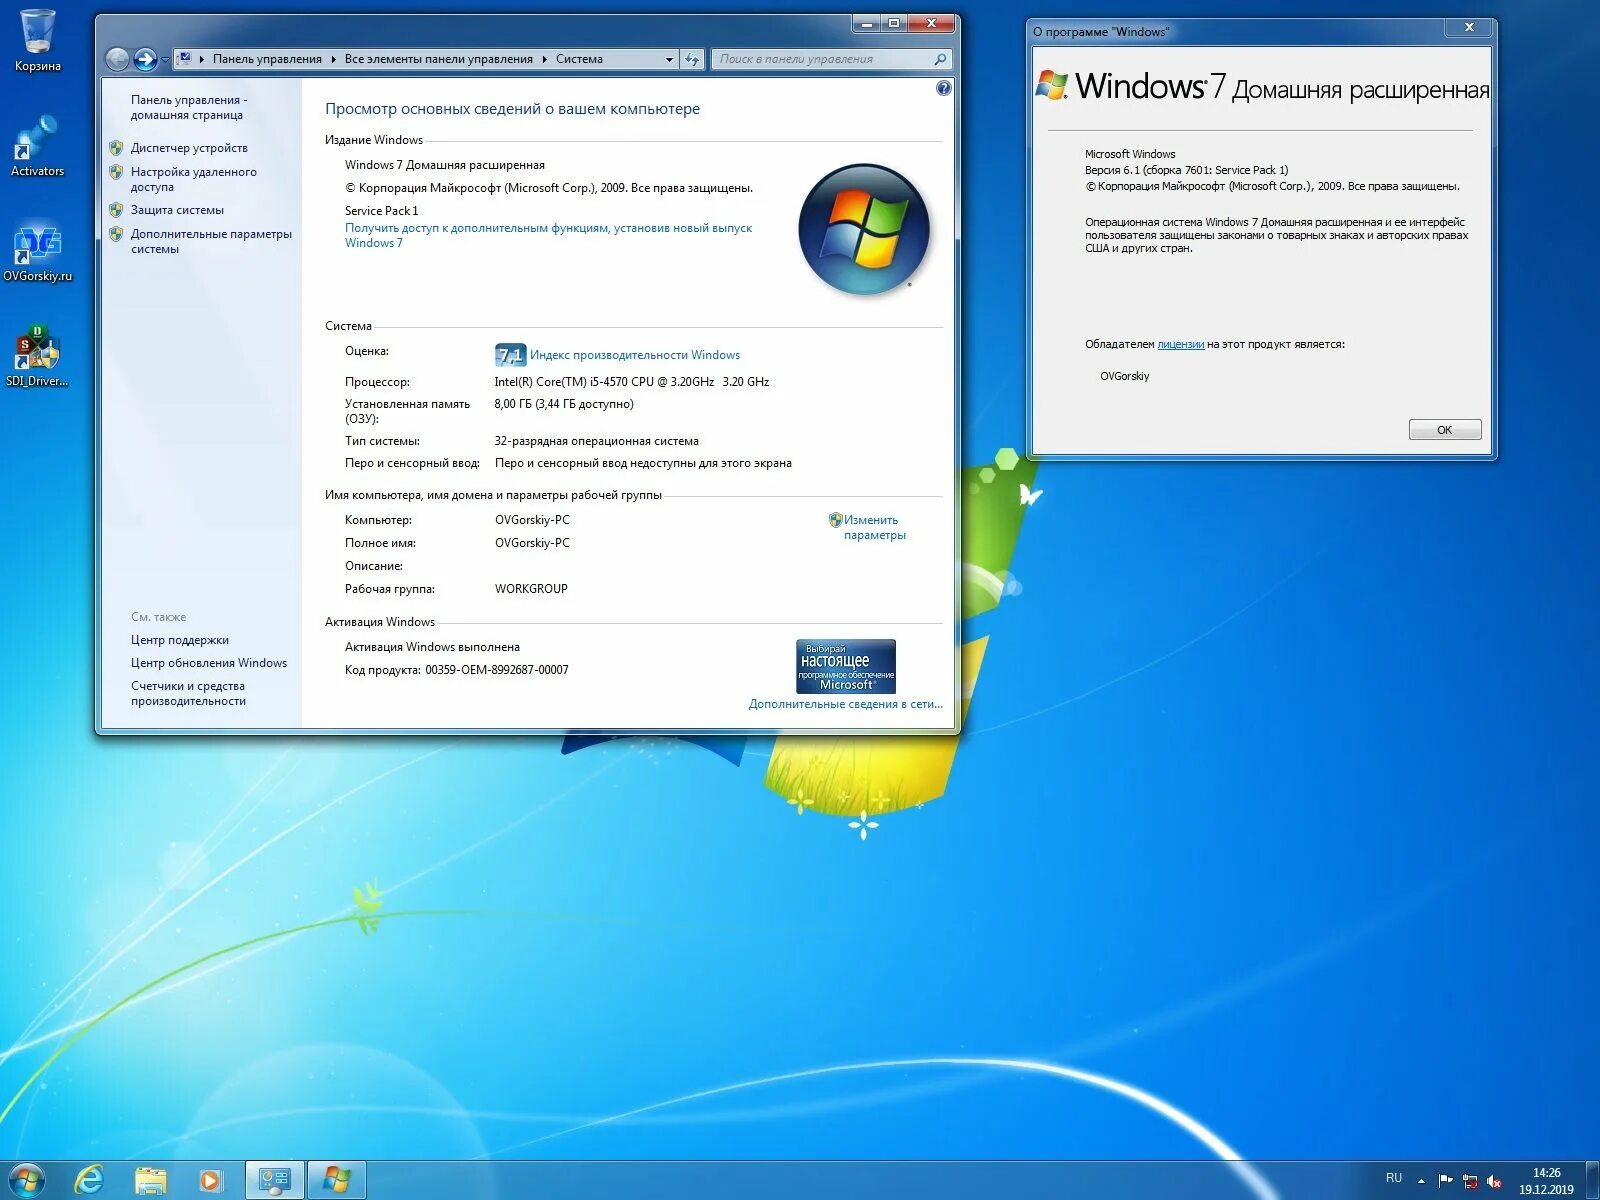The width and height of the screenshot is (1600, 1200).
Task: Refresh the Control Panel address bar
Action: [692, 60]
